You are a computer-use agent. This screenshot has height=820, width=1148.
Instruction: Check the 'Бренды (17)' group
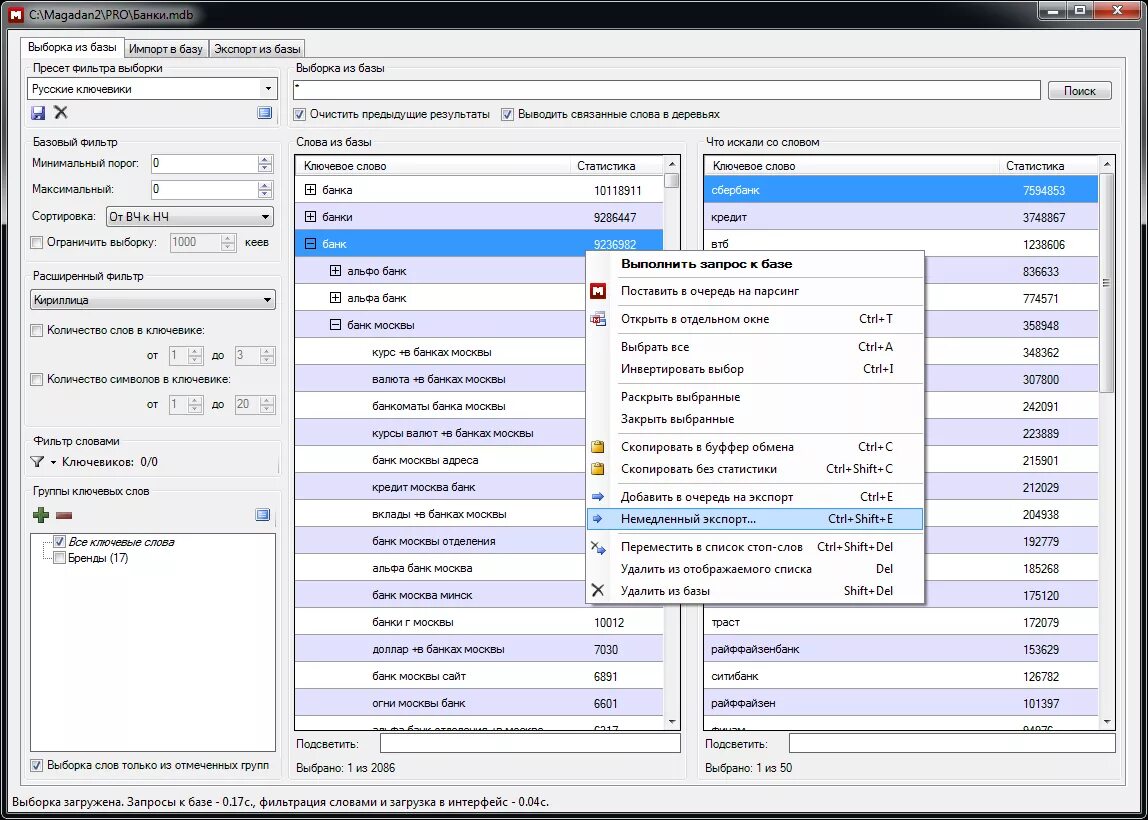coord(60,558)
